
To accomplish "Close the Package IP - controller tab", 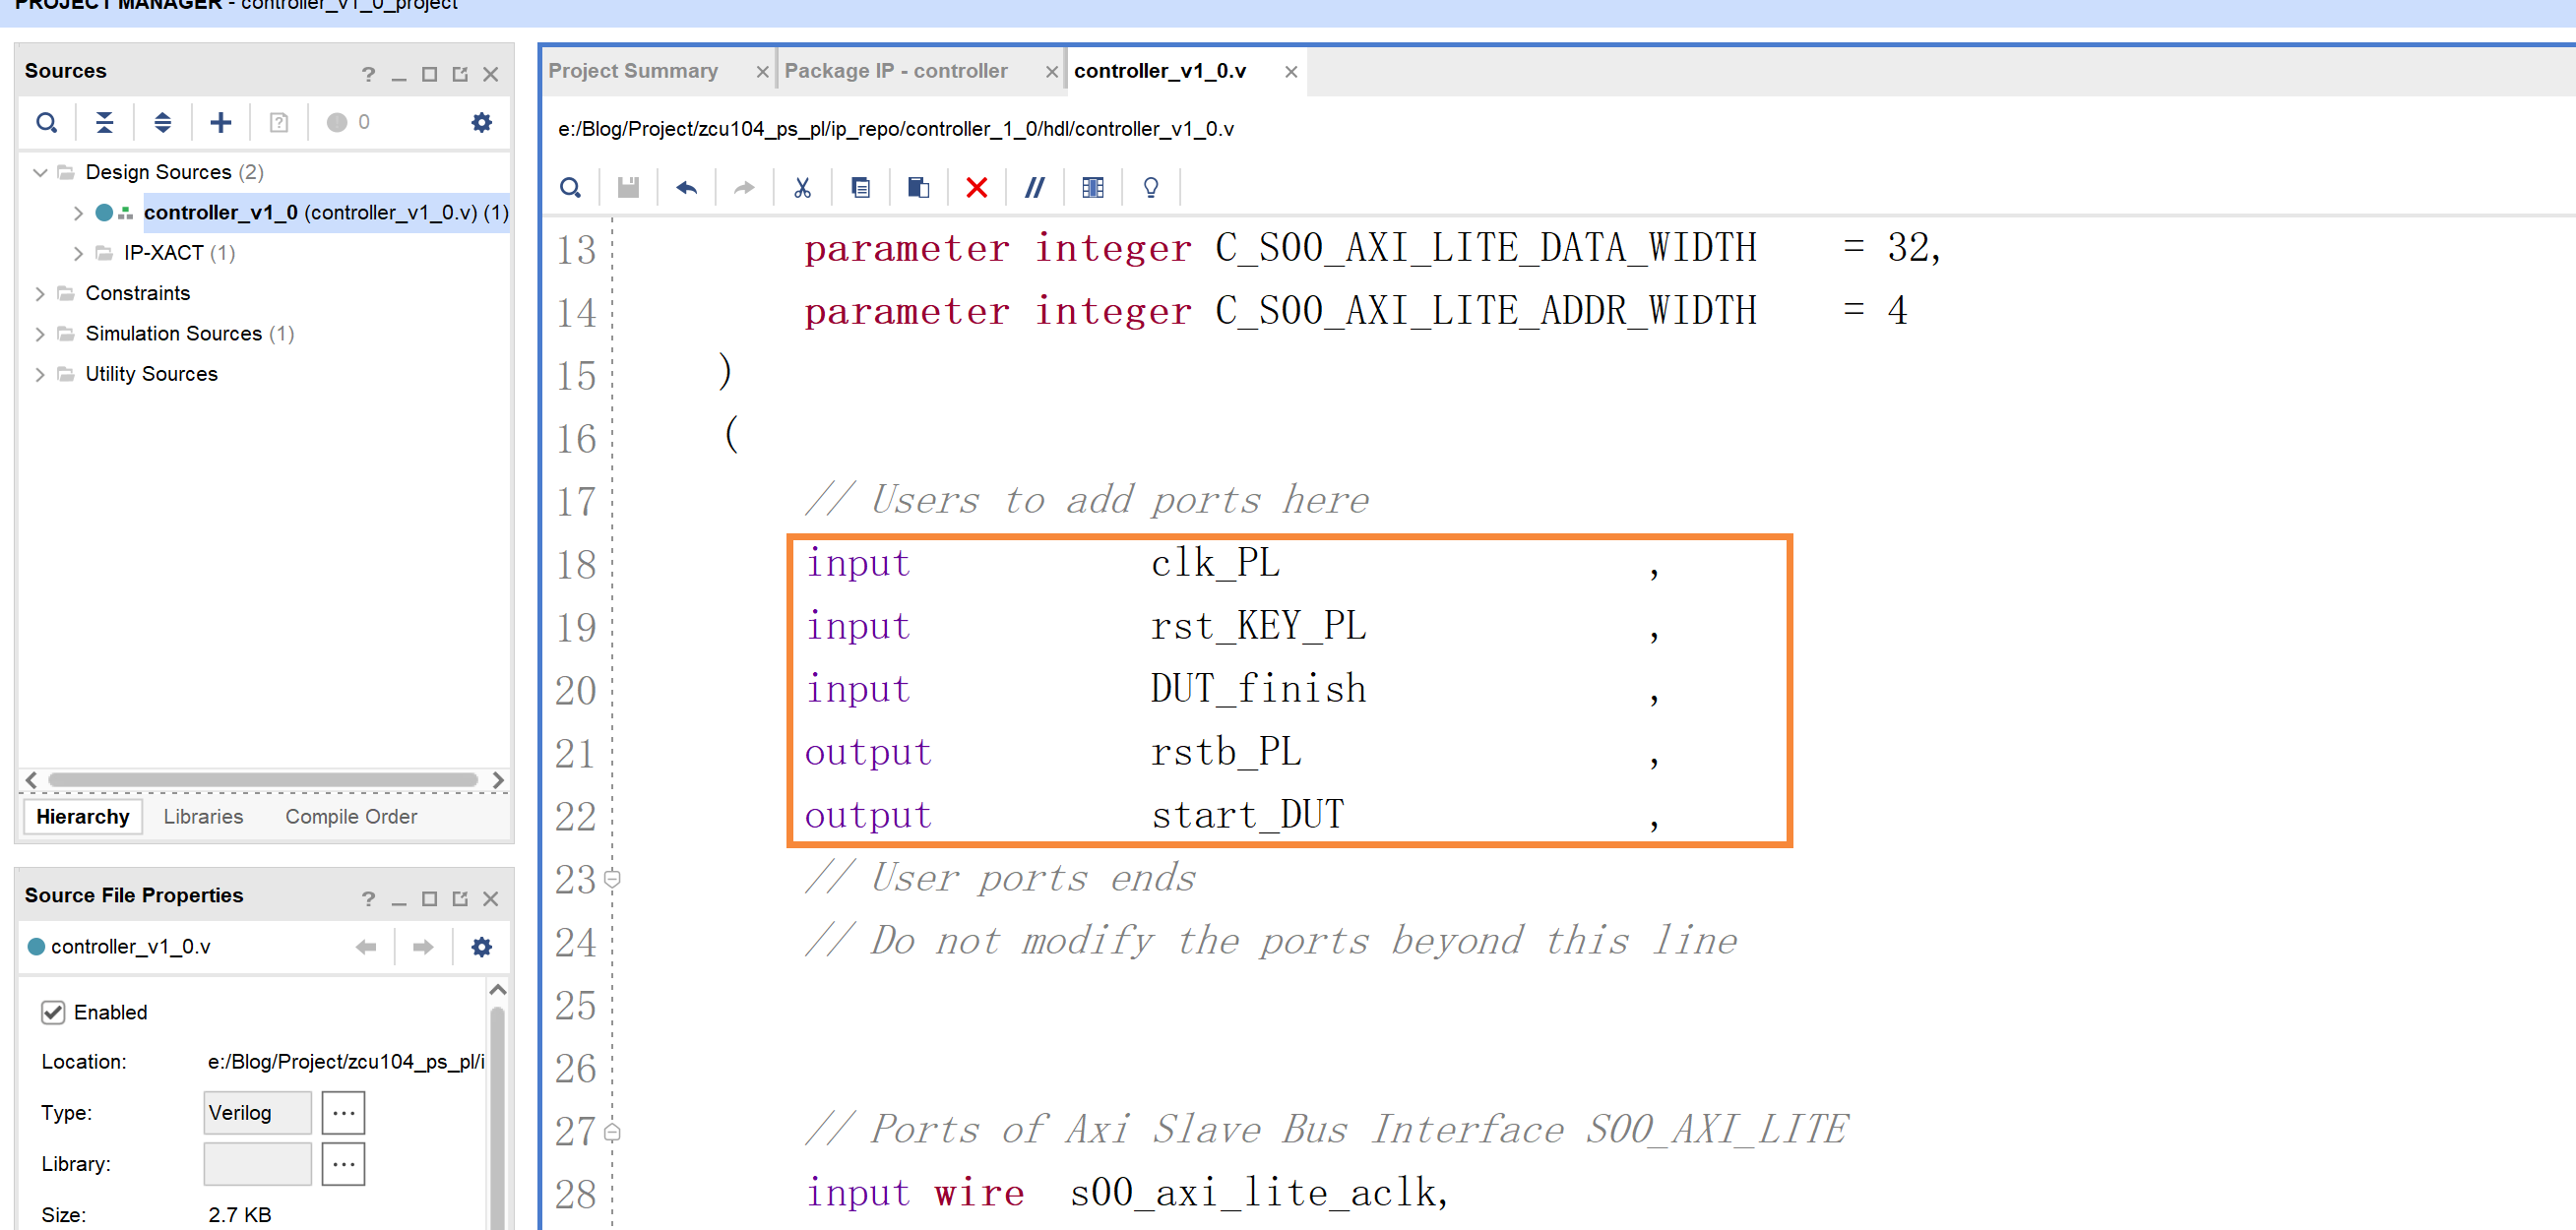I will (1051, 72).
